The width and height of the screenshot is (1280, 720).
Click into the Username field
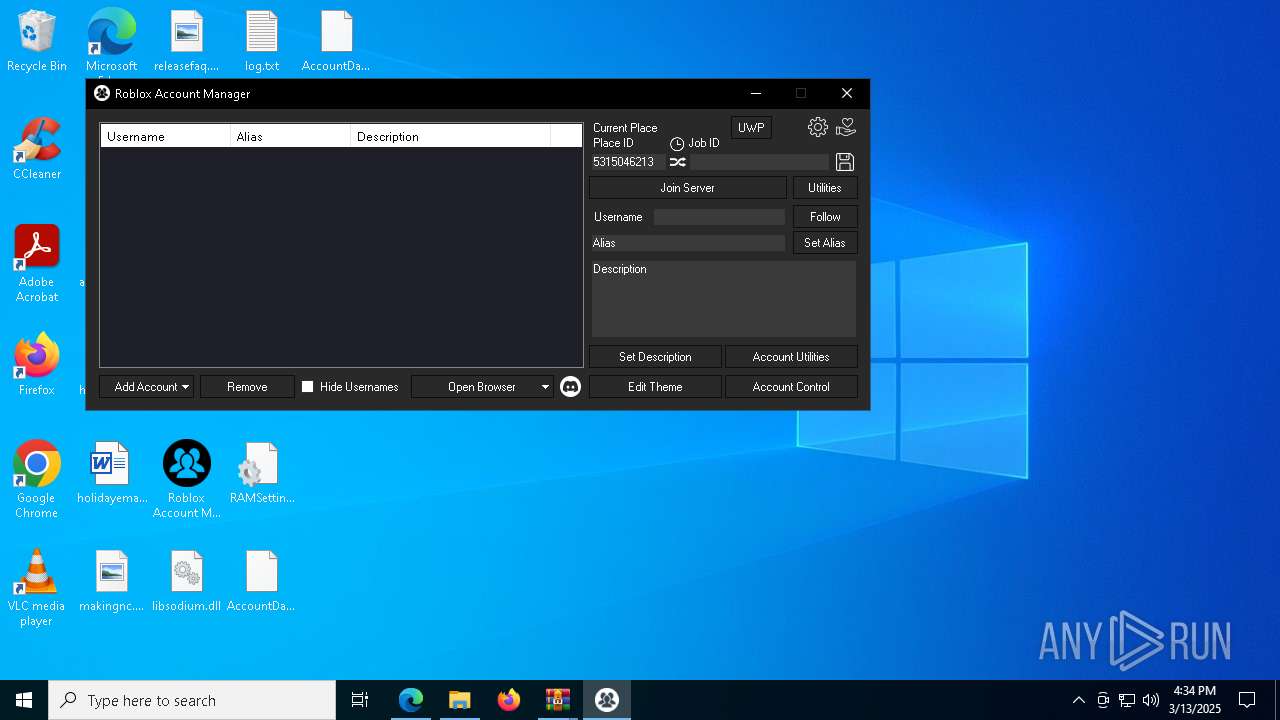719,217
